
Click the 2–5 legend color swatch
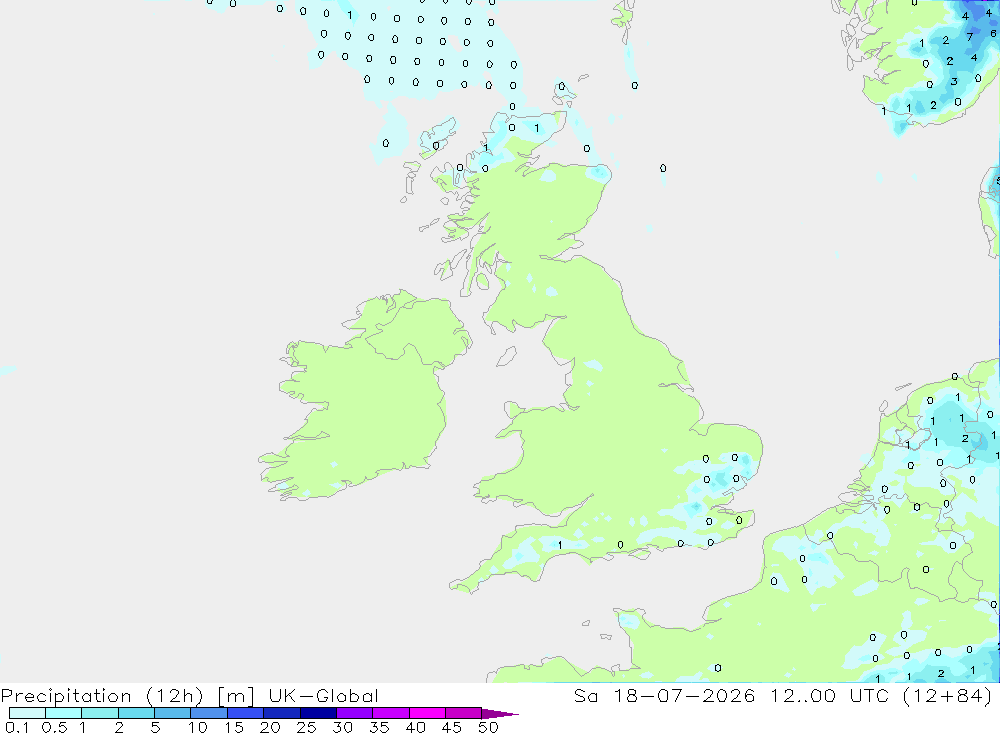(x=136, y=713)
